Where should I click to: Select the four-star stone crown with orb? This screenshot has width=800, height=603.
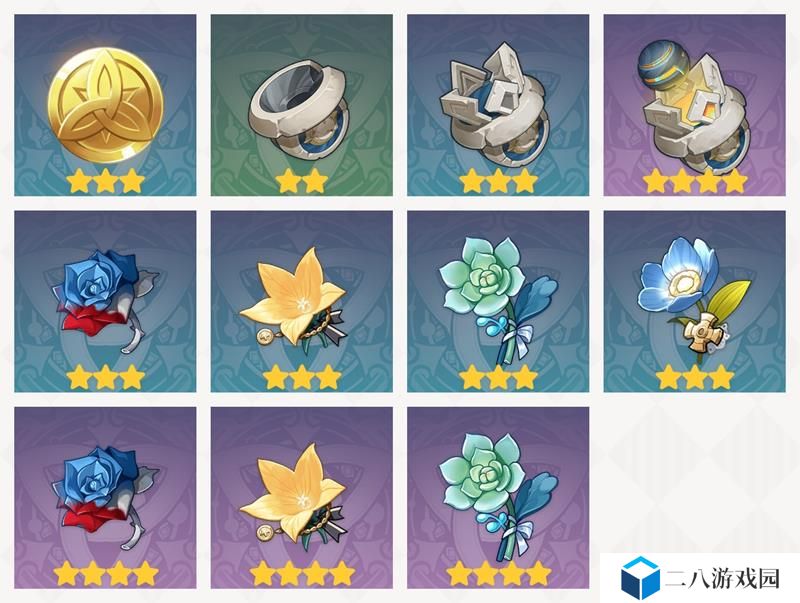(694, 105)
